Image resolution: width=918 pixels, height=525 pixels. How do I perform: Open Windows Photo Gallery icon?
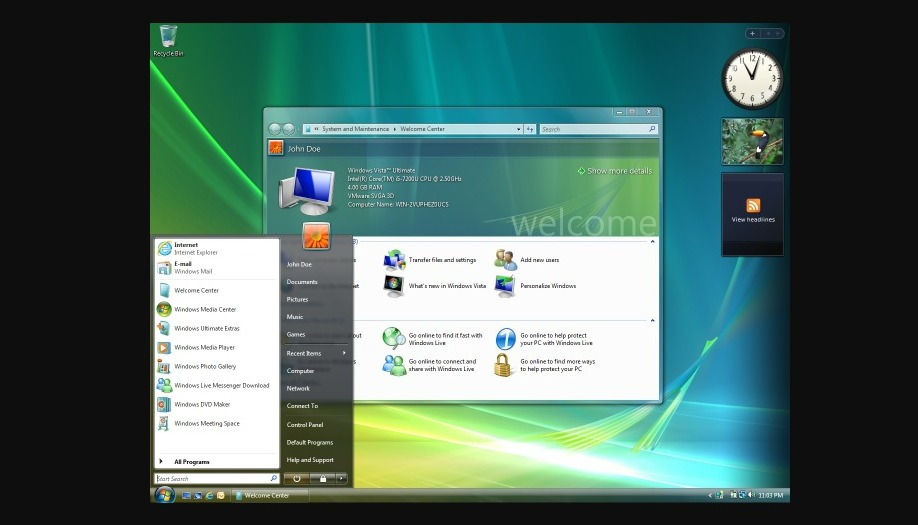pyautogui.click(x=164, y=366)
